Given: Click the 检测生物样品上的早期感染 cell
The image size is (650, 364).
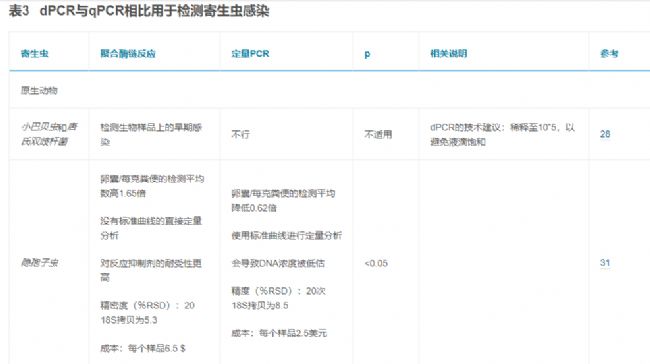Looking at the screenshot, I should (x=151, y=134).
